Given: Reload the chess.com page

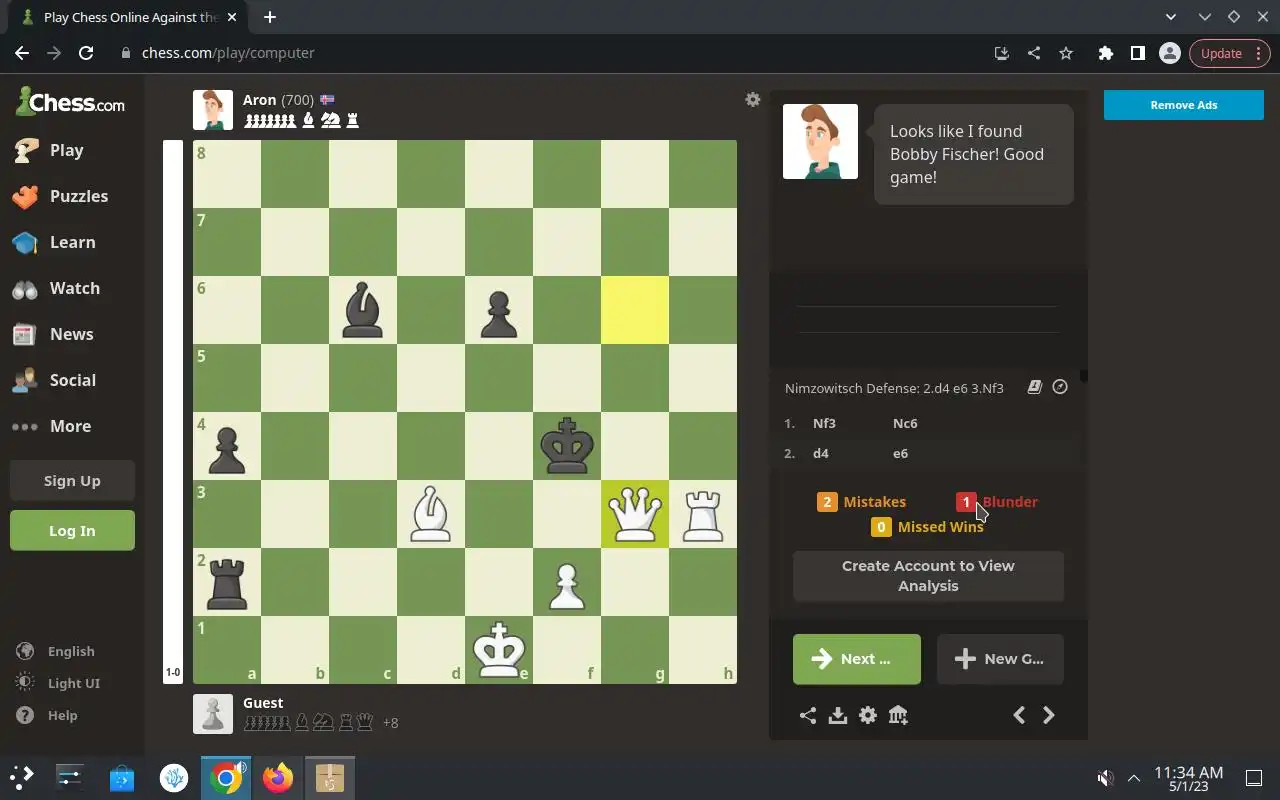Looking at the screenshot, I should click(x=86, y=53).
